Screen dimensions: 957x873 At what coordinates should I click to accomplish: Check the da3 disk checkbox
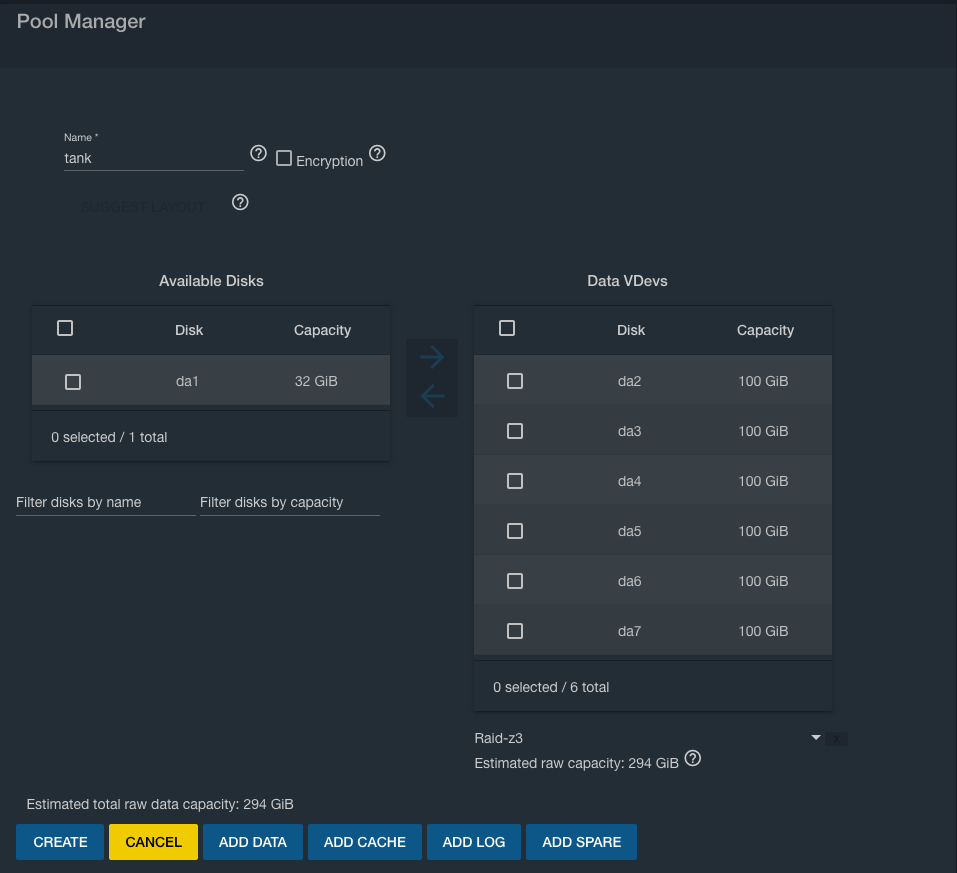pyautogui.click(x=515, y=432)
